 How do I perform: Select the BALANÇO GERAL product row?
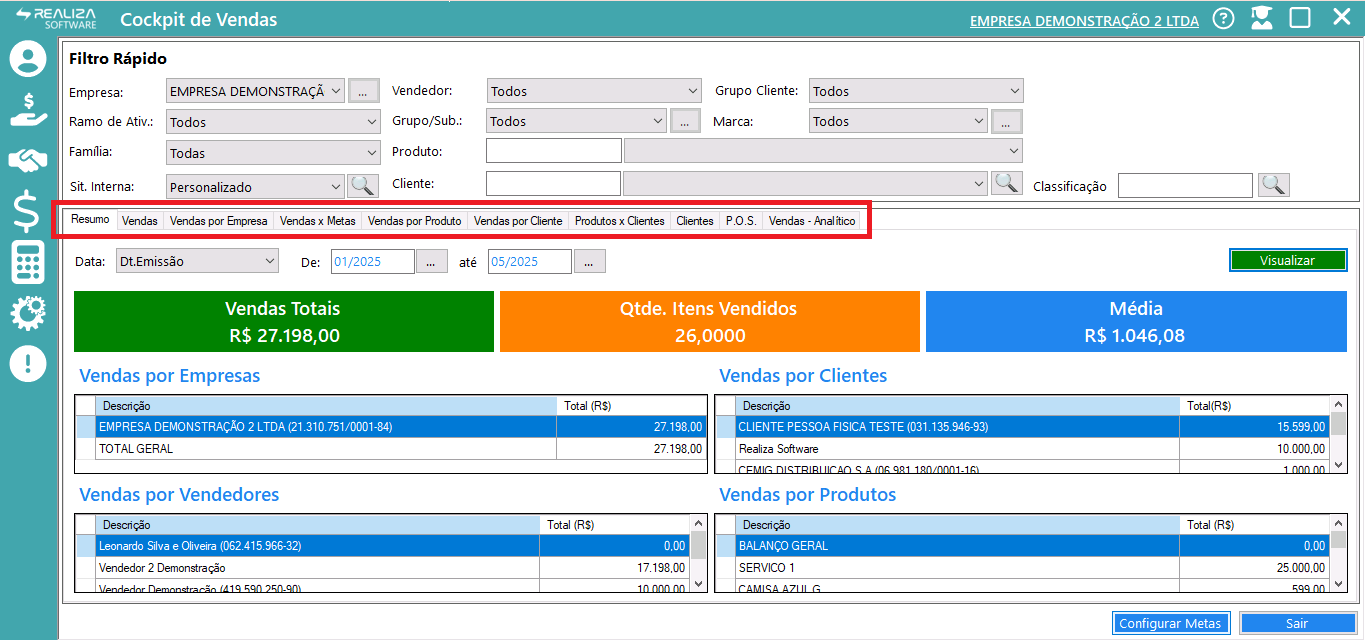1022,546
